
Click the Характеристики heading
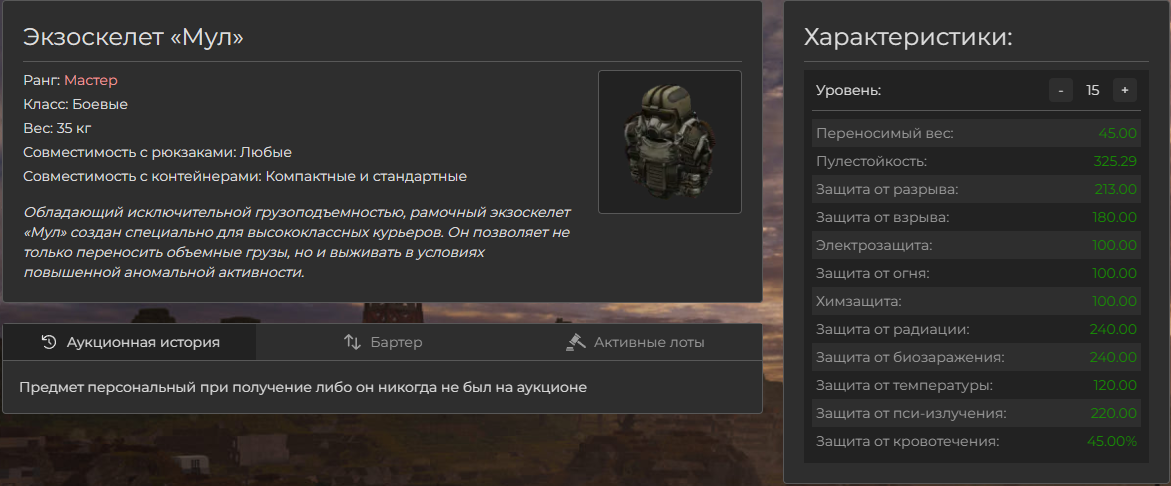tap(908, 37)
